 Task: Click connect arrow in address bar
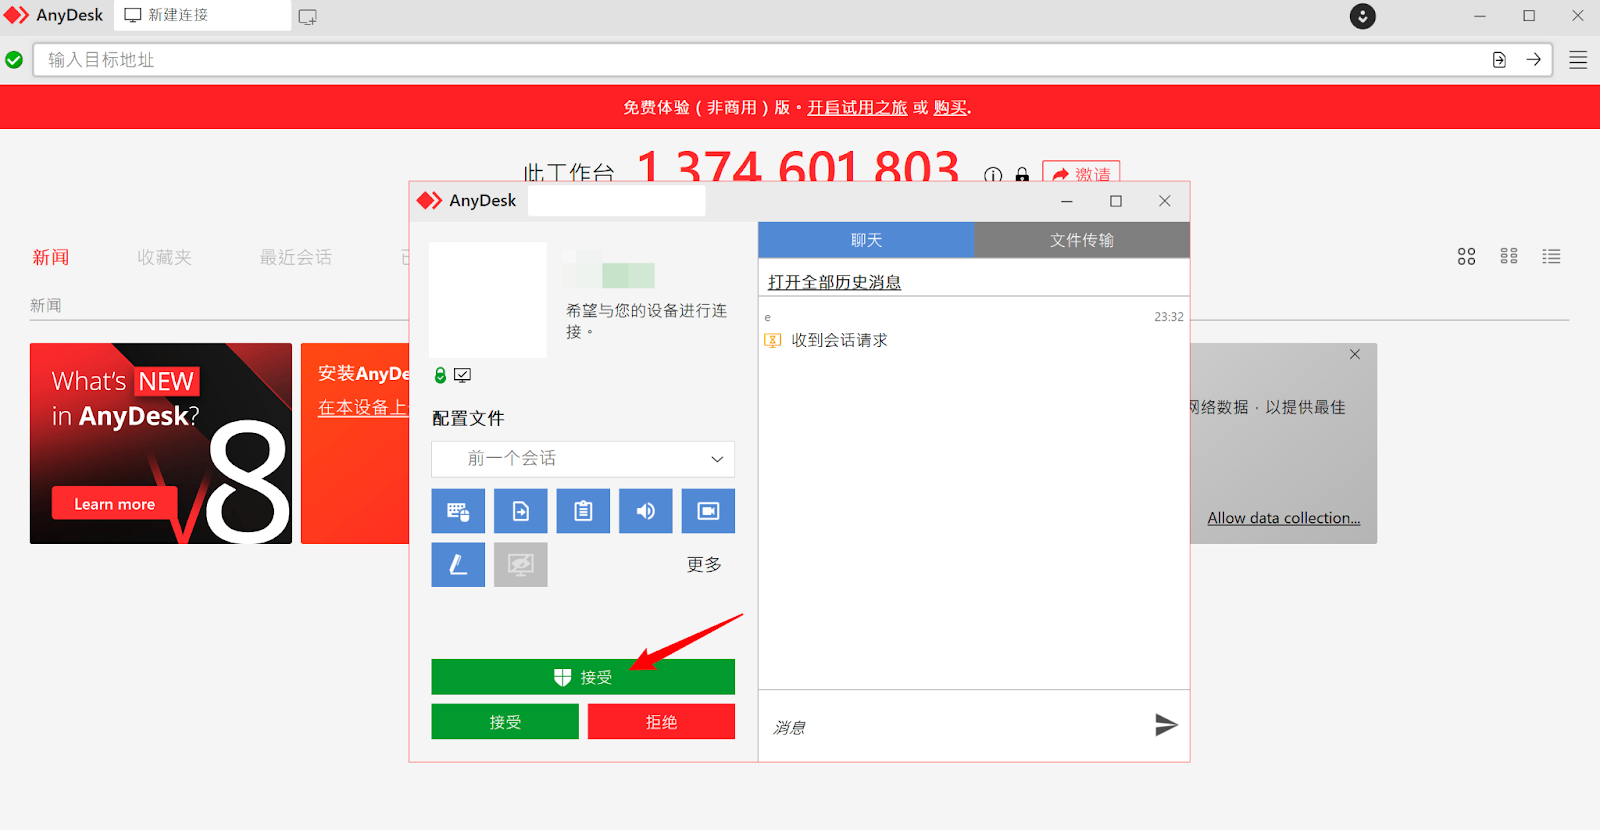pyautogui.click(x=1533, y=60)
